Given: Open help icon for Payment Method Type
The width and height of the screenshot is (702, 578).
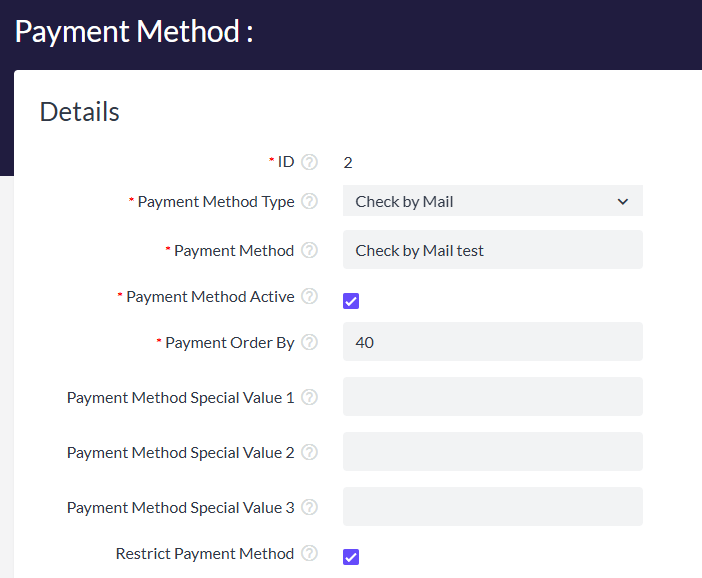Looking at the screenshot, I should click(x=309, y=201).
